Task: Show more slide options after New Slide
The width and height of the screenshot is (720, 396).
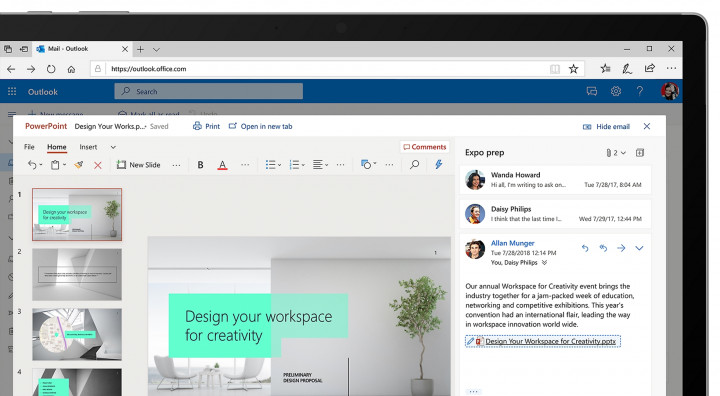Action: 176,164
